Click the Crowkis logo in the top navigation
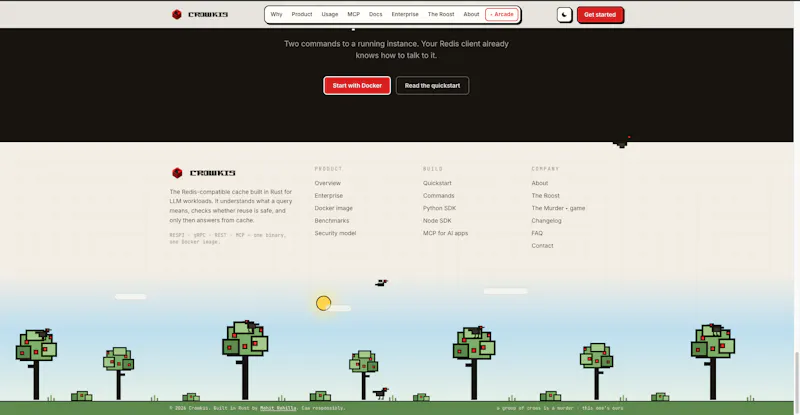Screen dimensions: 800x415 pyautogui.click(x=200, y=14)
